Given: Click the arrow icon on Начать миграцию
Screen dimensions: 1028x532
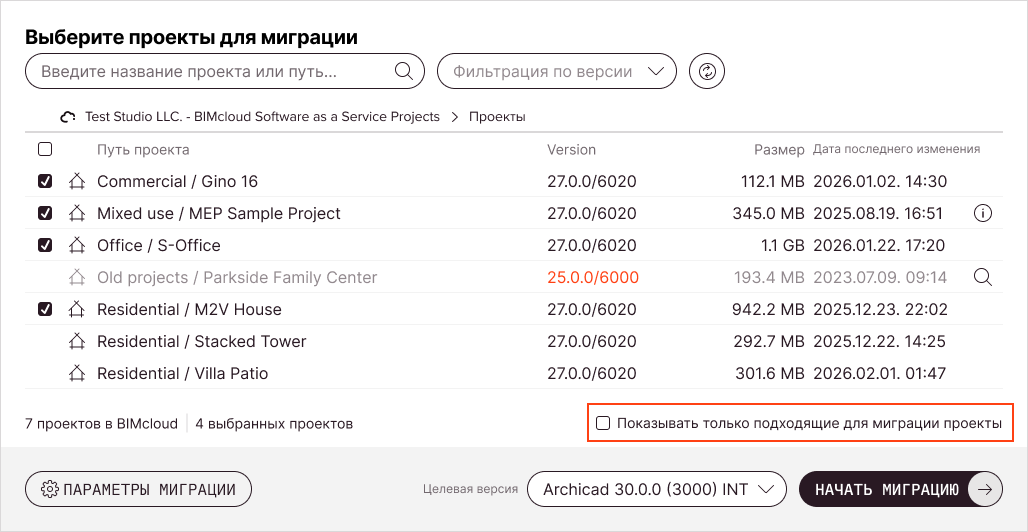Looking at the screenshot, I should coord(985,489).
